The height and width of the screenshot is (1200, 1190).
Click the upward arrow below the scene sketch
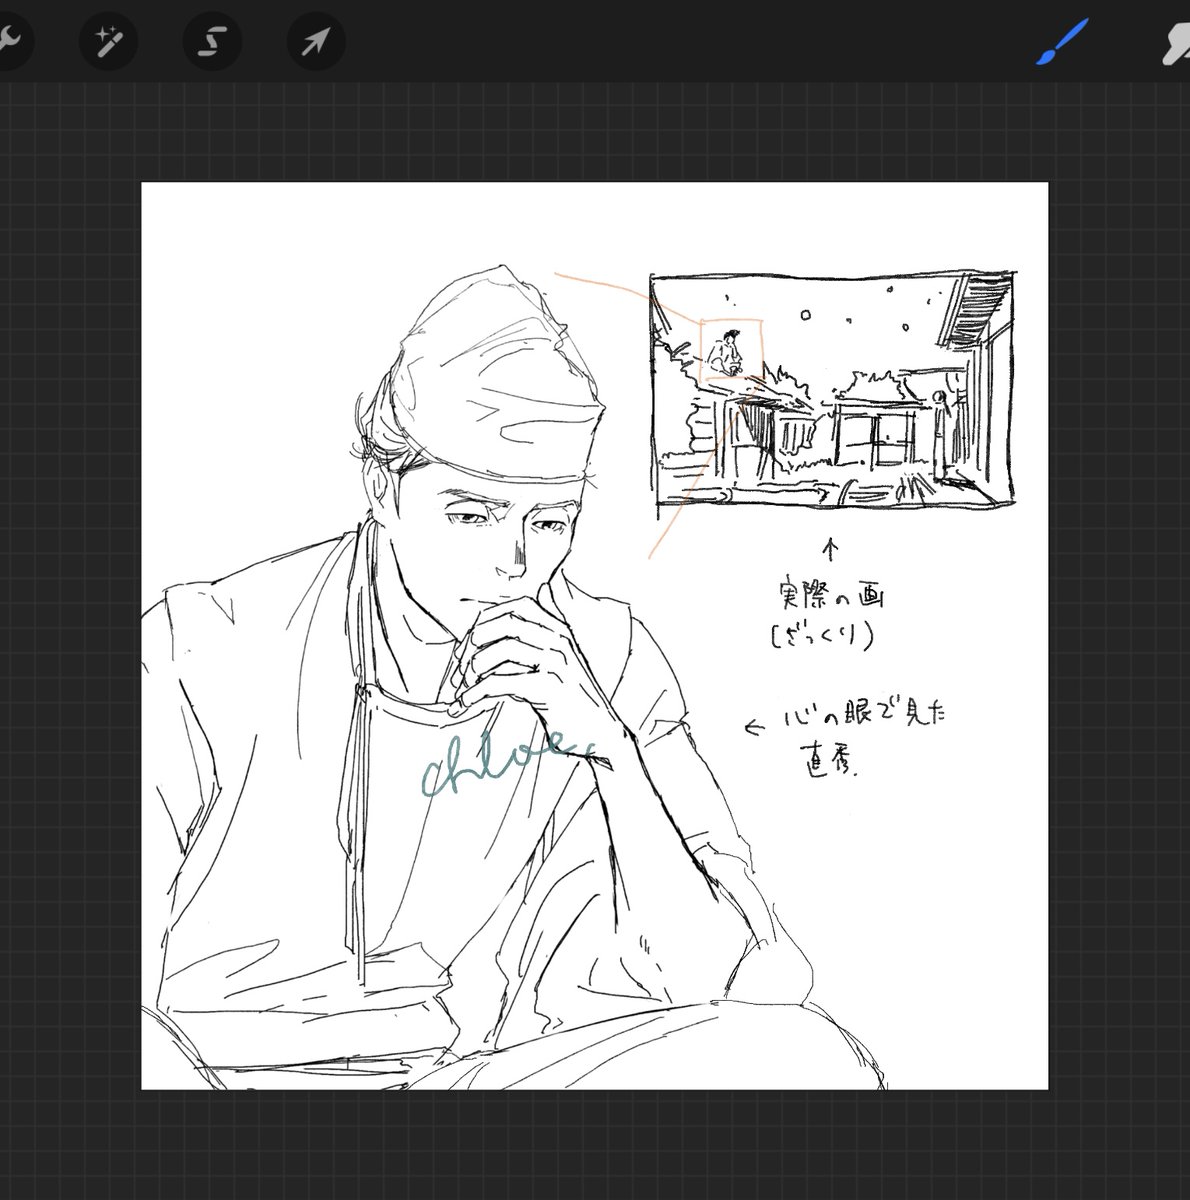coord(829,549)
